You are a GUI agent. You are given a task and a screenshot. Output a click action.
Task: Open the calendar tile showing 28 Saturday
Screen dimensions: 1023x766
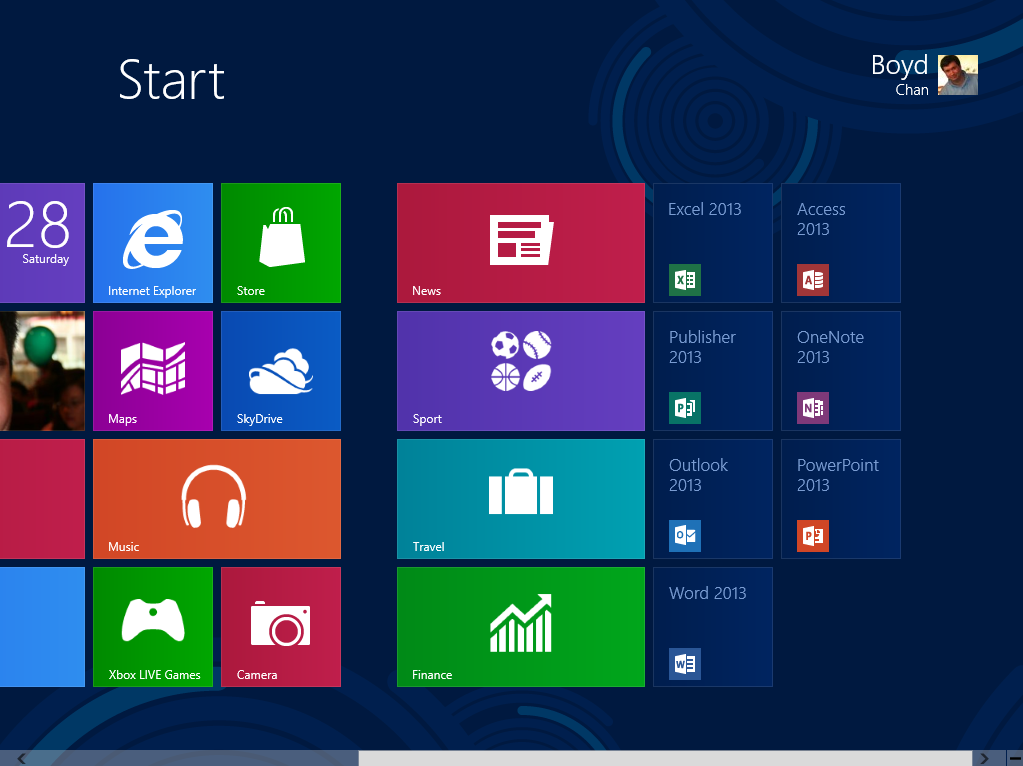coord(42,243)
